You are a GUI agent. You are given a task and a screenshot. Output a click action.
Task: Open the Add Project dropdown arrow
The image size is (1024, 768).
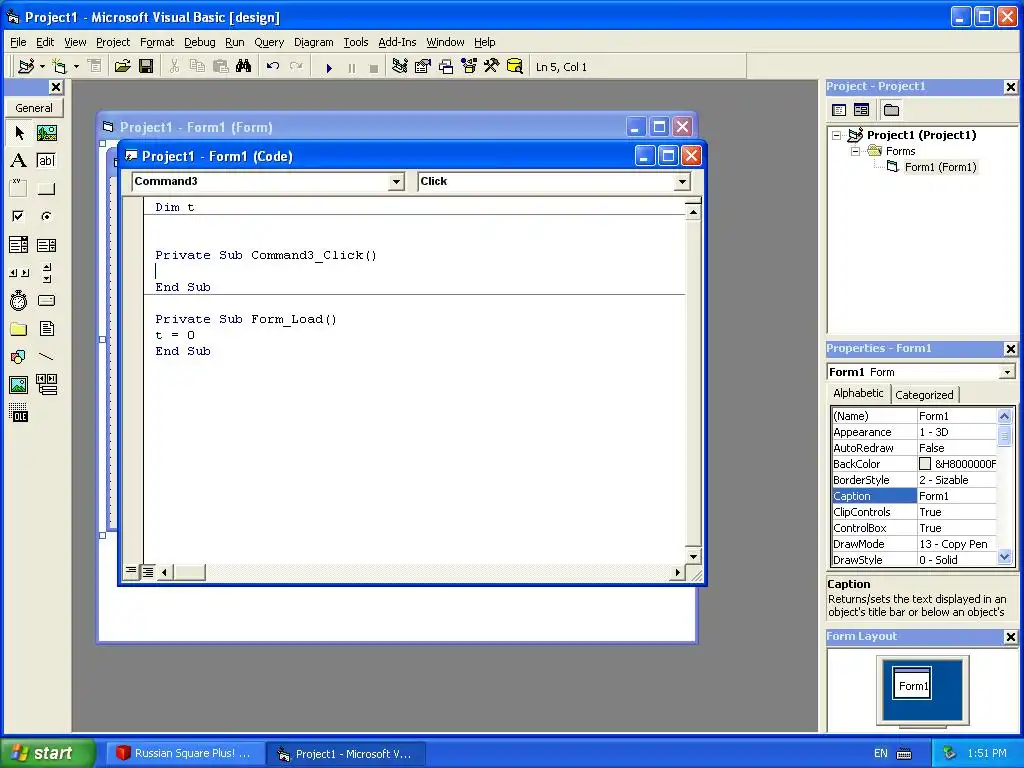pos(42,67)
